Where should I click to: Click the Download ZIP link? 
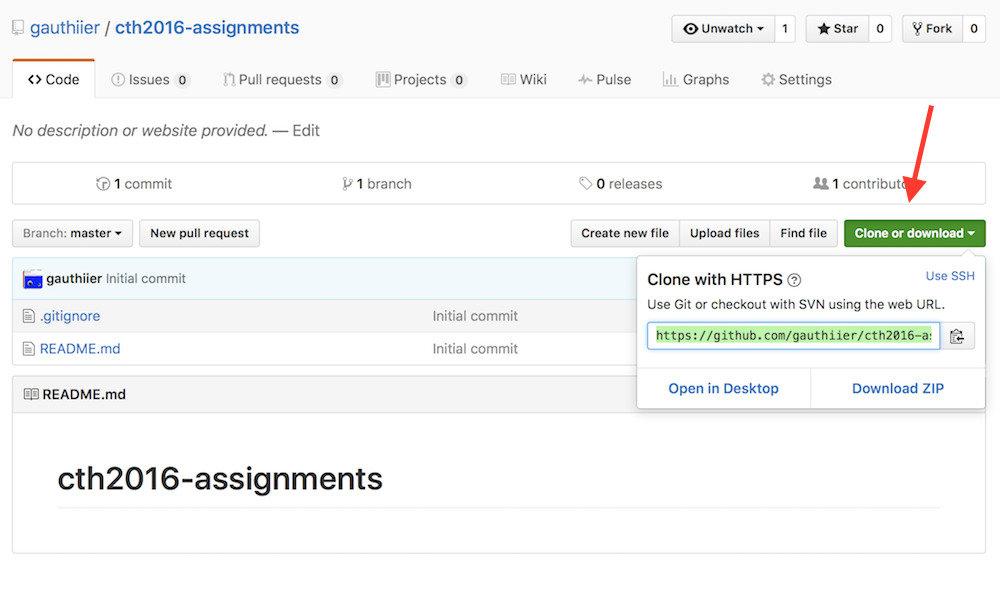point(897,388)
